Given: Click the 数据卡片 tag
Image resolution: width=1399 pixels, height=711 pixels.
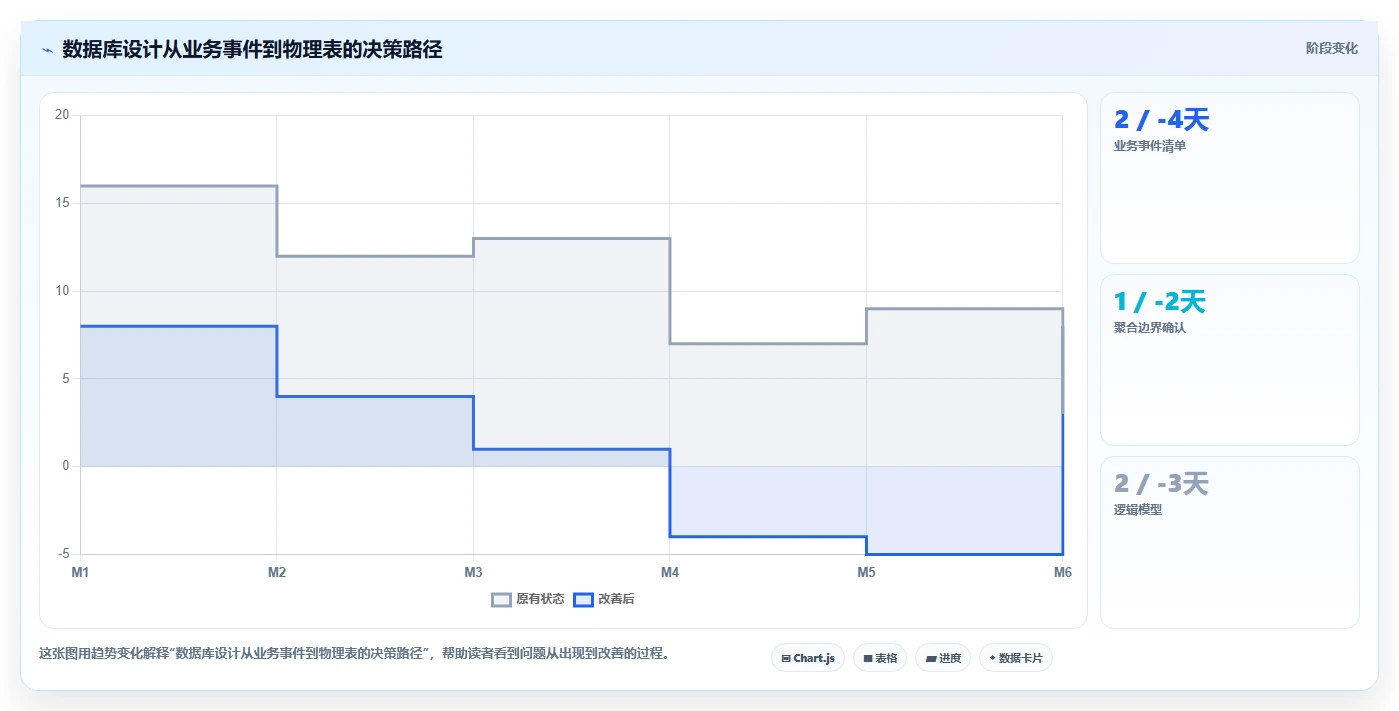Looking at the screenshot, I should [1016, 658].
